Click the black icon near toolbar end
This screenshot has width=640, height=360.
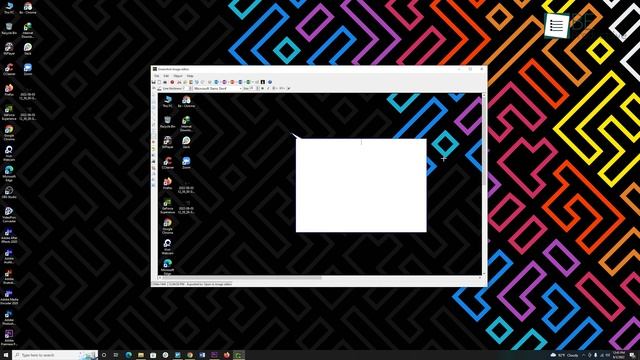[x=263, y=82]
